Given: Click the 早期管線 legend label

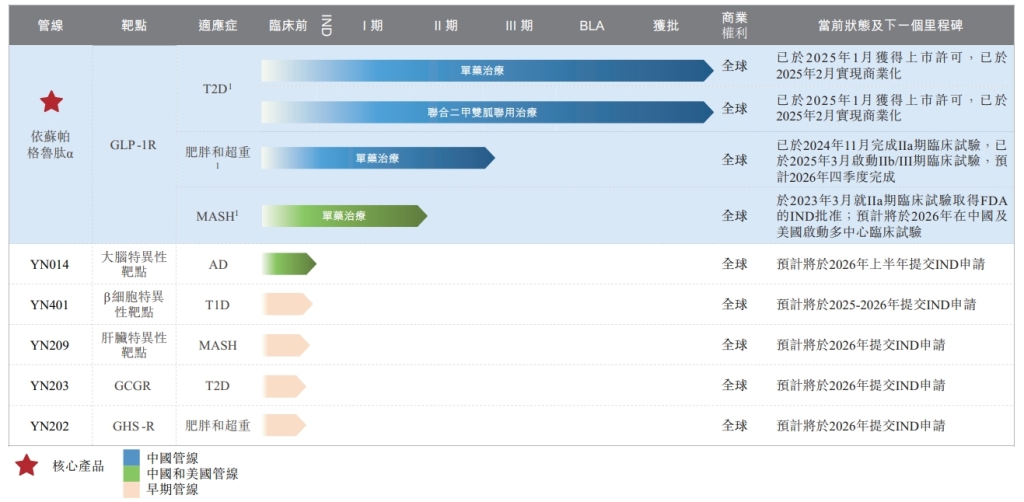Looking at the screenshot, I should tap(172, 489).
